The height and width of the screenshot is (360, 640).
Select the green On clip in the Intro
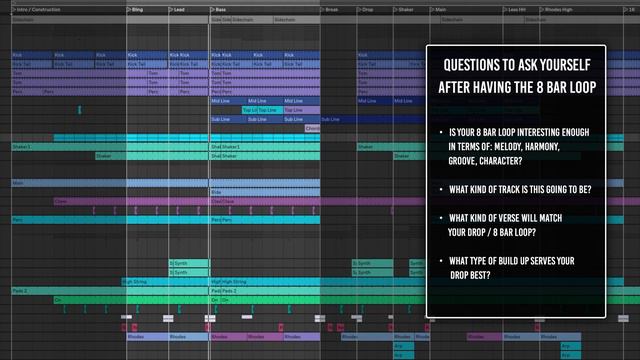90,300
